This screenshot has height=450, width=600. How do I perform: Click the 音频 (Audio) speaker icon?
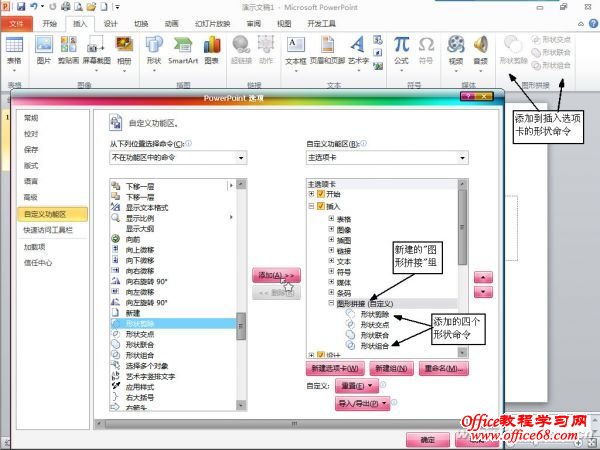coord(481,46)
